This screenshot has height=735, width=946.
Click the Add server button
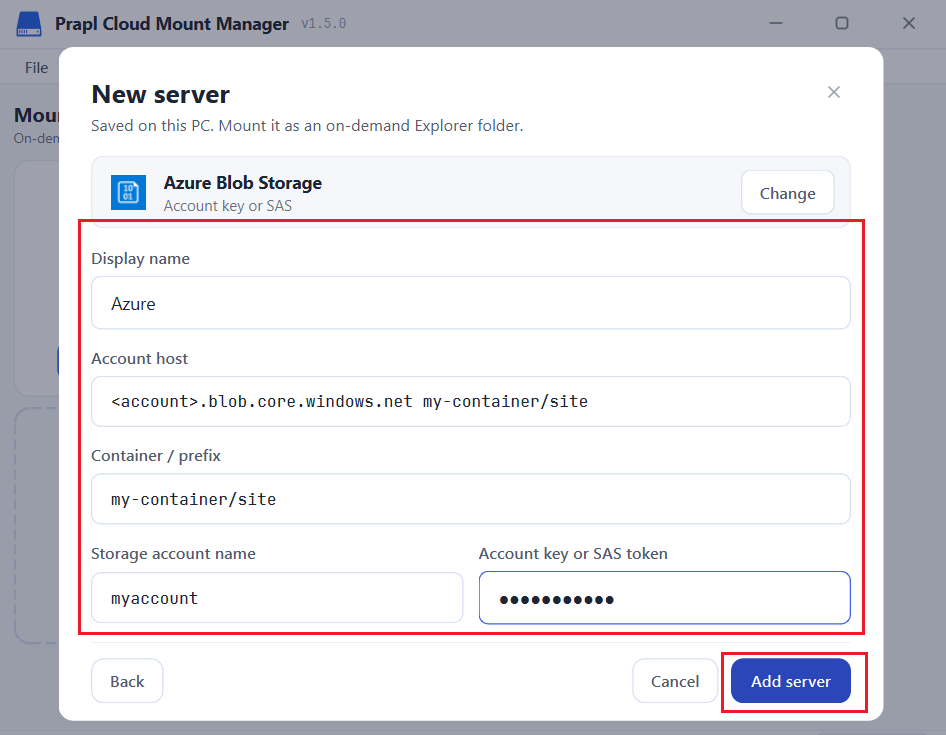point(790,681)
